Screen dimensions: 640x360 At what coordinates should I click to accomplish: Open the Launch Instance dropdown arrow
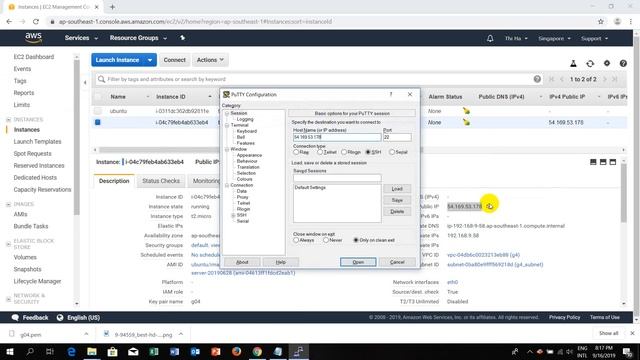[150, 60]
